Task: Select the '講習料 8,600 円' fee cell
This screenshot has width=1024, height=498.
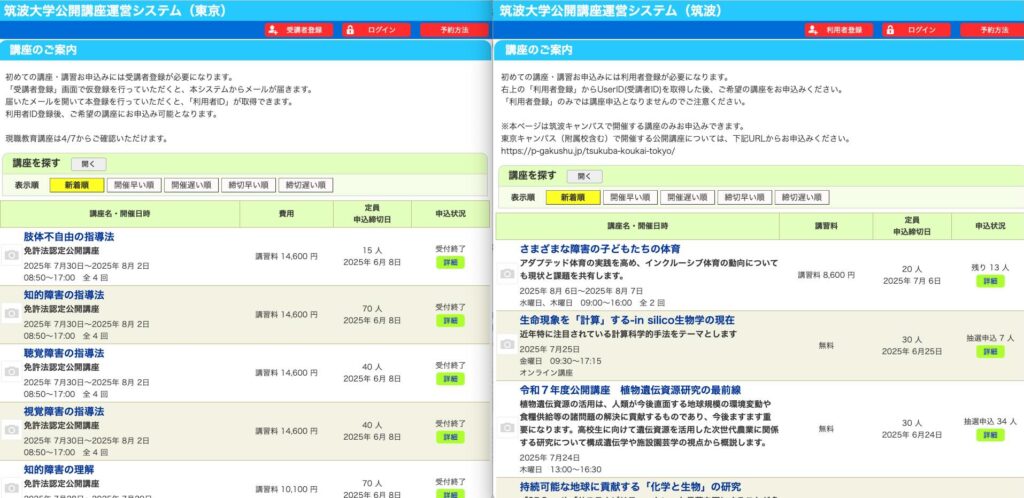Action: click(826, 275)
